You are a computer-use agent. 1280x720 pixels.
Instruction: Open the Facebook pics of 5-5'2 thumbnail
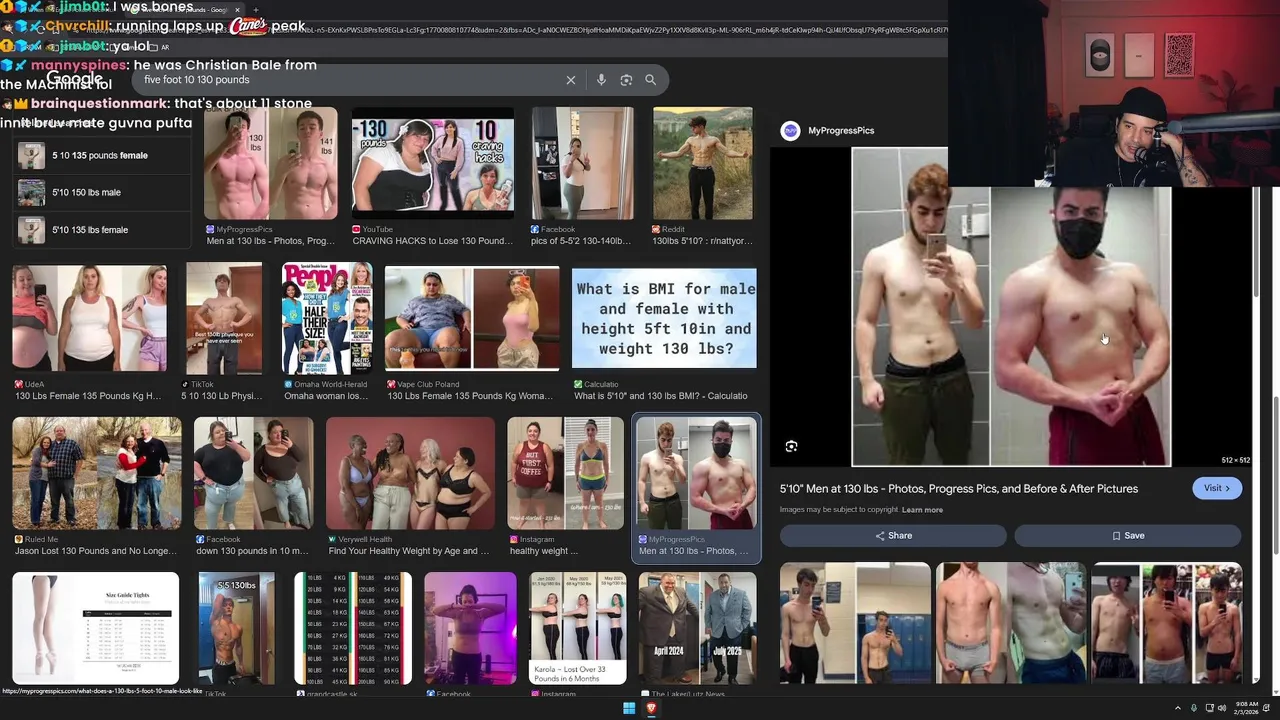coord(582,164)
